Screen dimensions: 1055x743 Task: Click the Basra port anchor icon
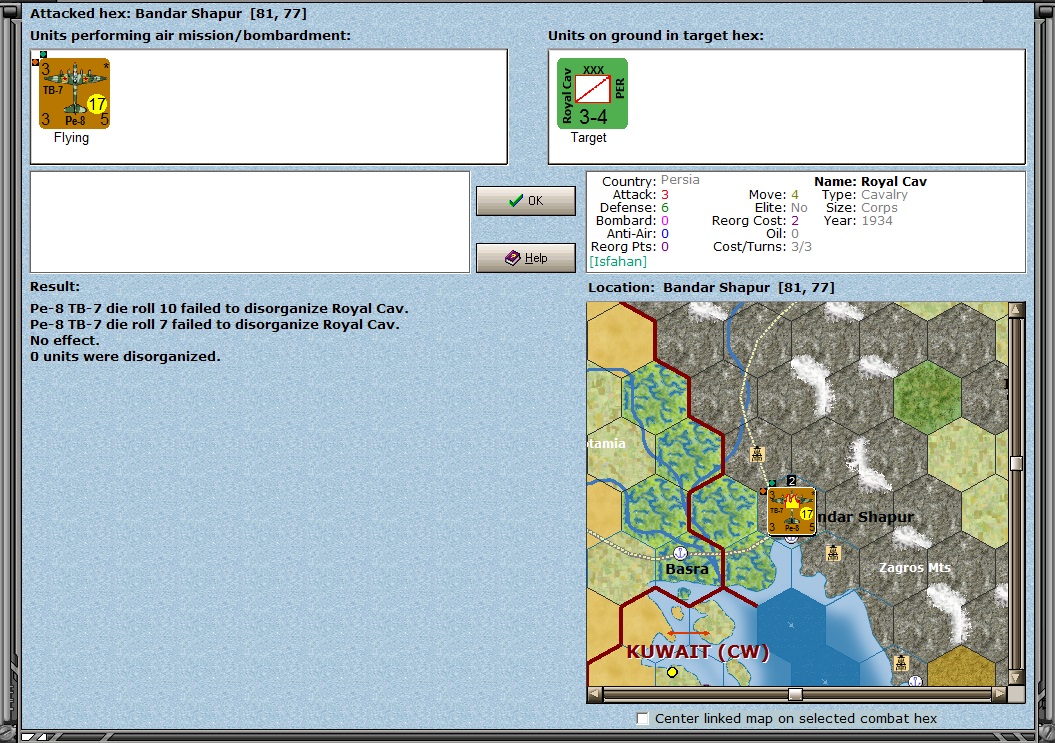click(680, 553)
